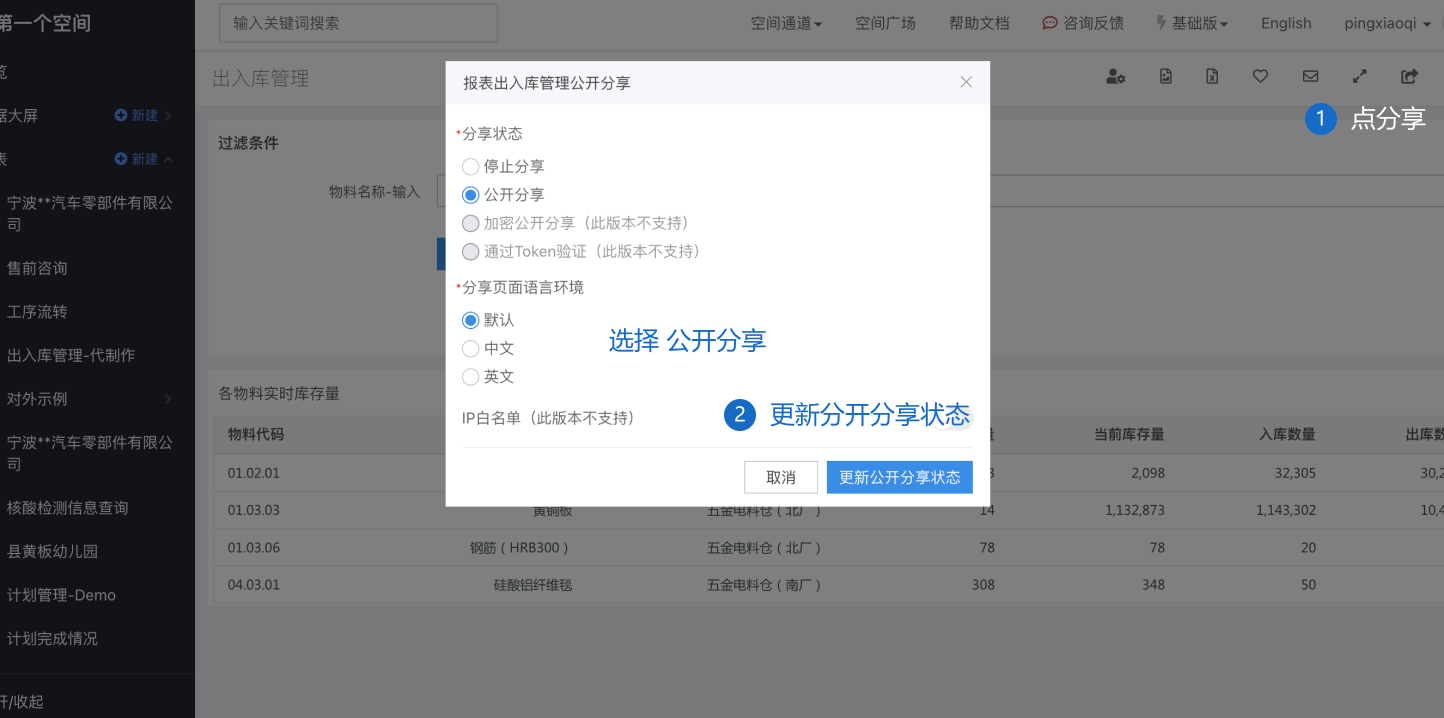
Task: Open 计划完成情况 in the sidebar
Action: pos(52,638)
